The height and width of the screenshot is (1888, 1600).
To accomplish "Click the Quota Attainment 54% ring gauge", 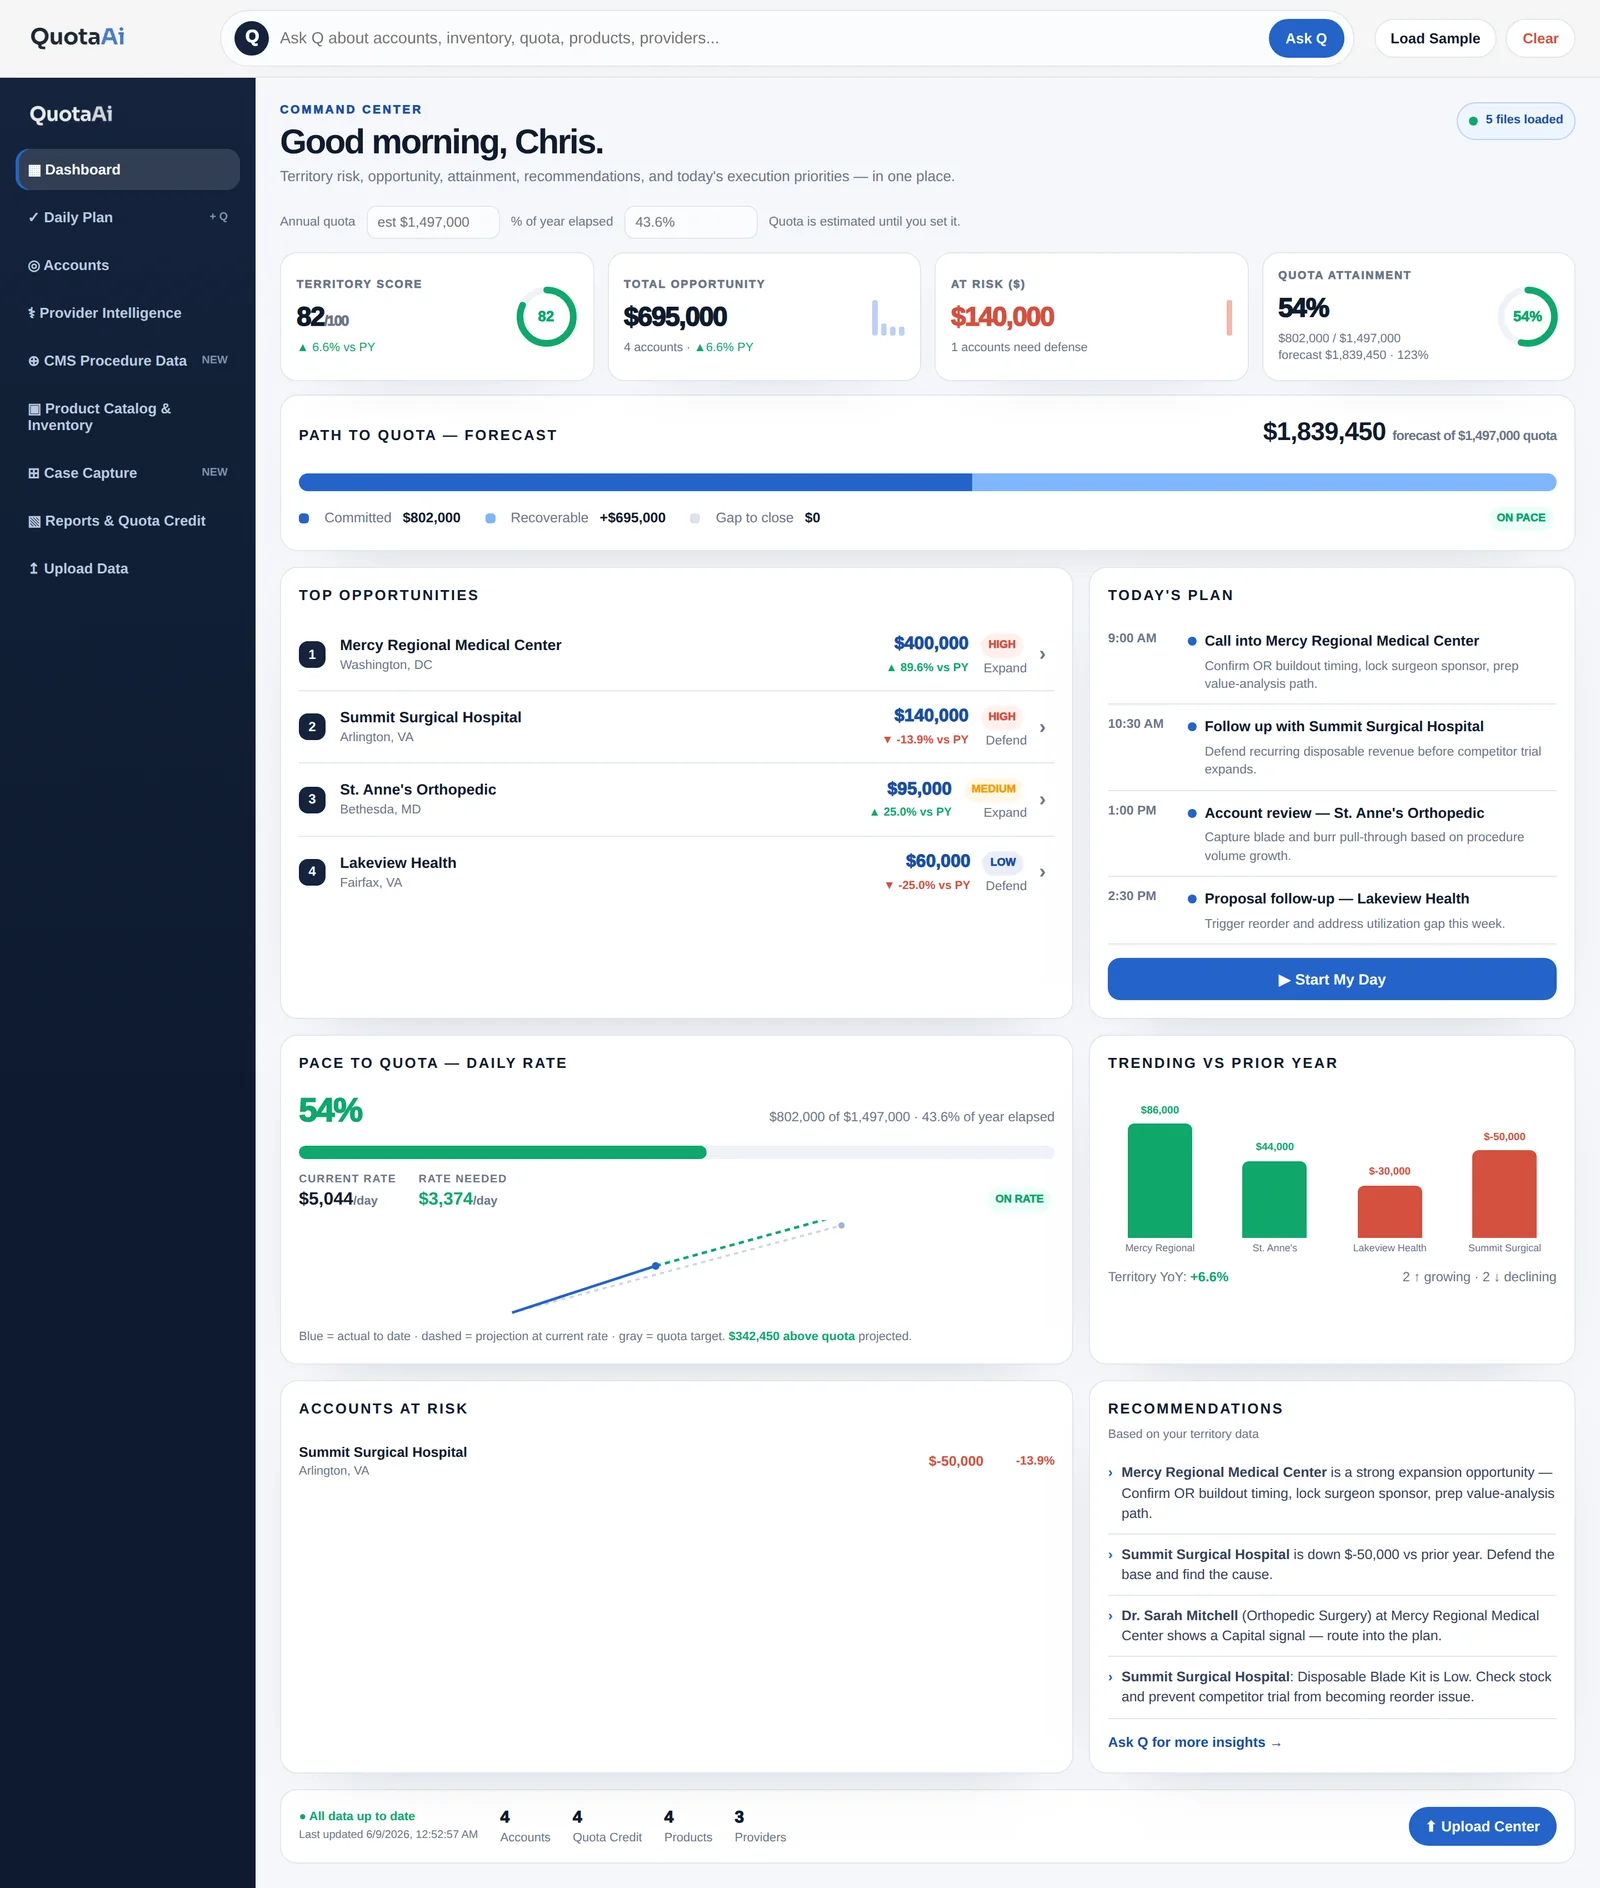I will [x=1527, y=317].
